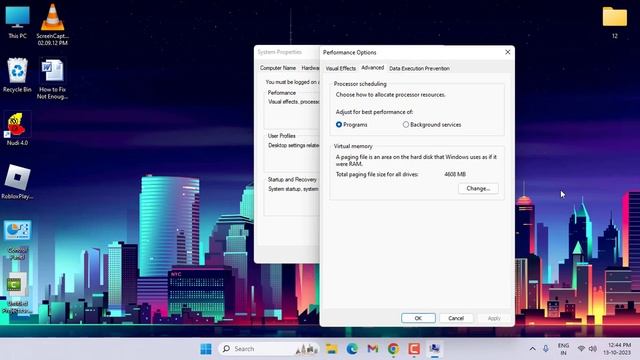Open the ENG IN language switcher
This screenshot has height=360, width=640.
tap(563, 349)
